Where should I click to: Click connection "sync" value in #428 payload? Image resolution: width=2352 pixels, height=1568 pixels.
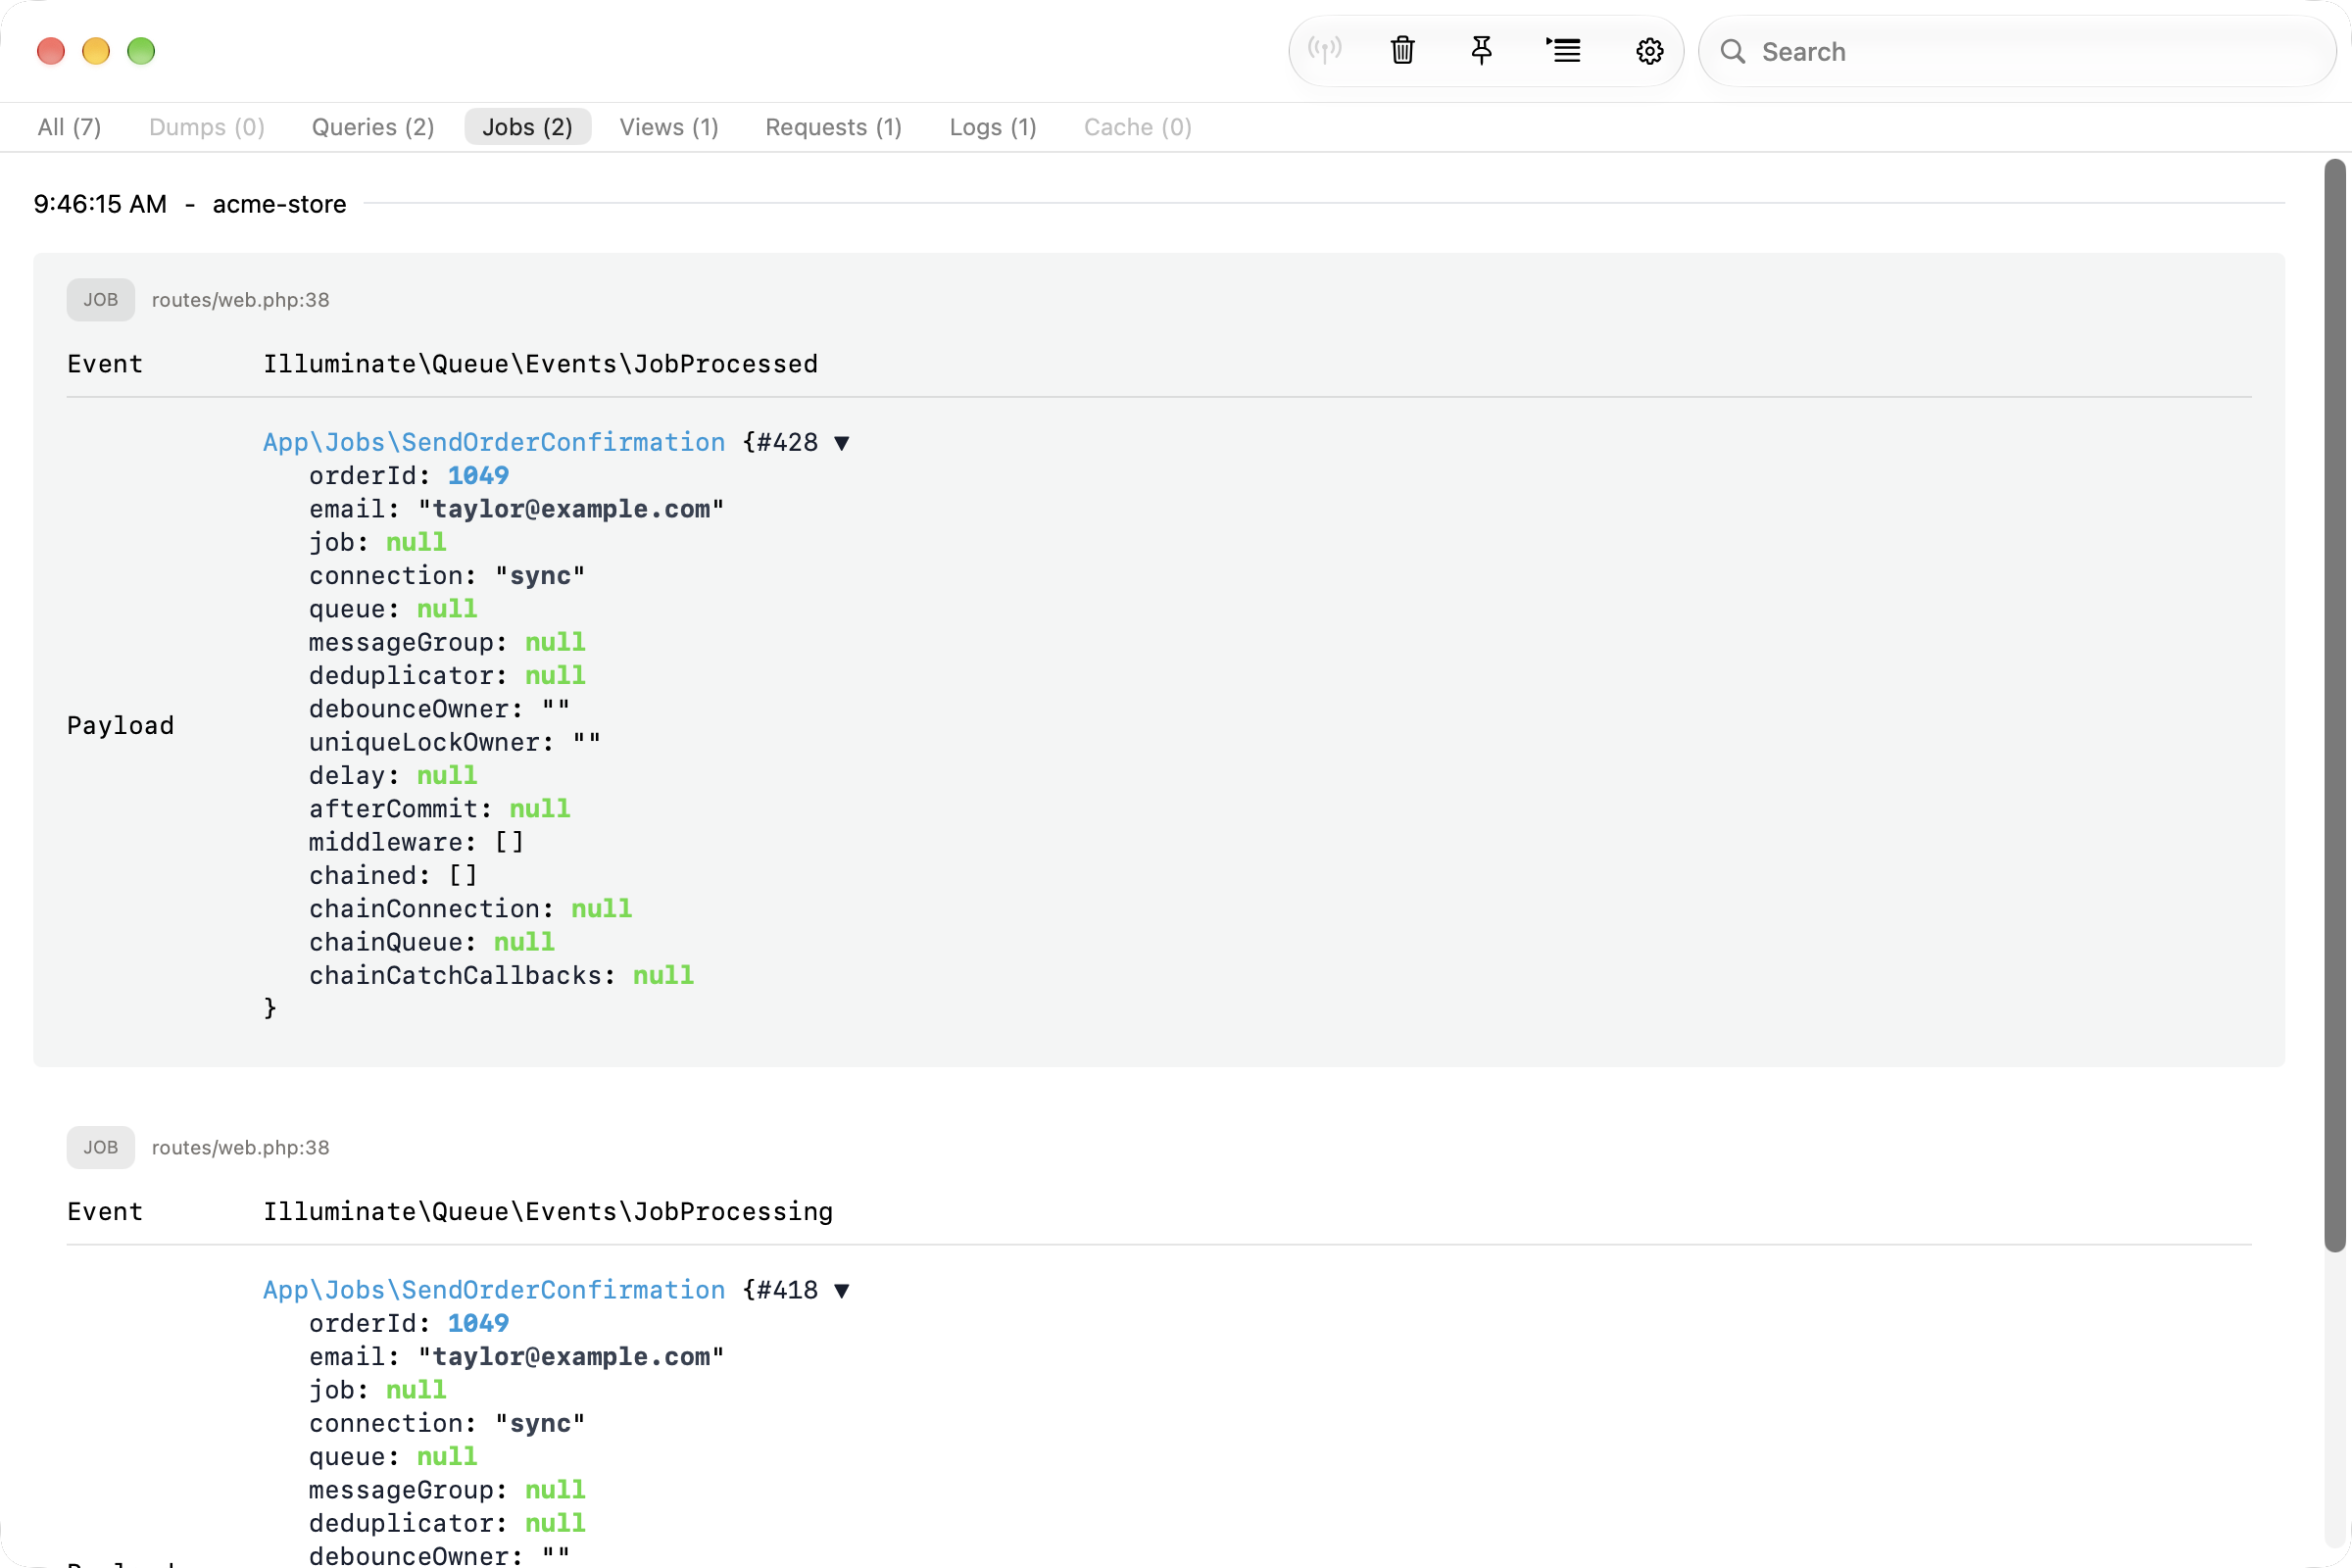[x=540, y=576]
